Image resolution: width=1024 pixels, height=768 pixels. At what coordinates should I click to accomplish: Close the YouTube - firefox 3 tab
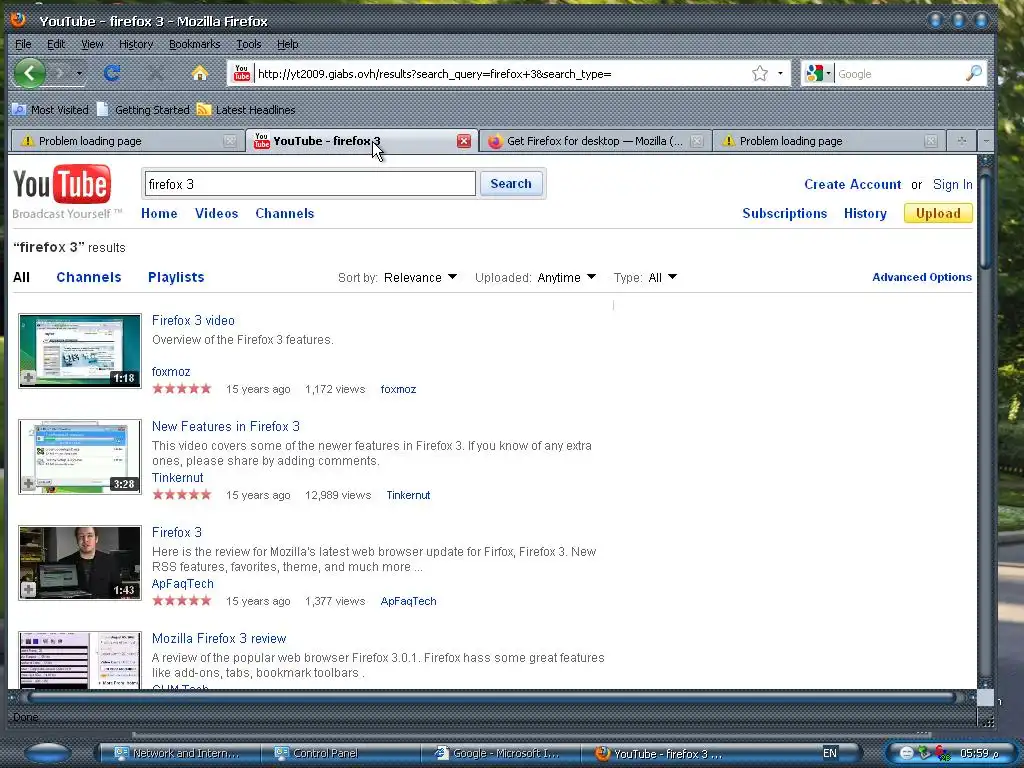click(x=464, y=141)
